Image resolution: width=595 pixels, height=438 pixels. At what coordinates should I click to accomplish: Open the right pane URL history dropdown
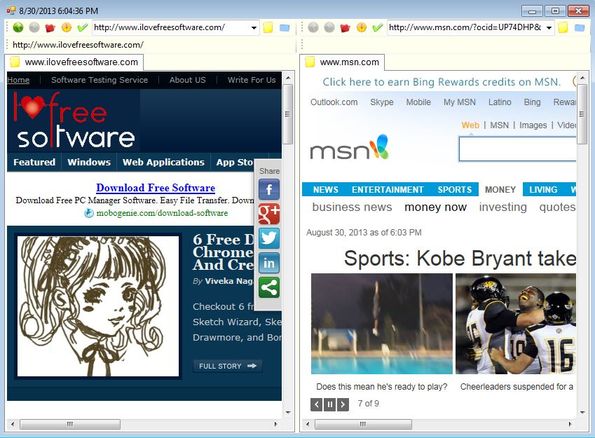click(x=549, y=28)
